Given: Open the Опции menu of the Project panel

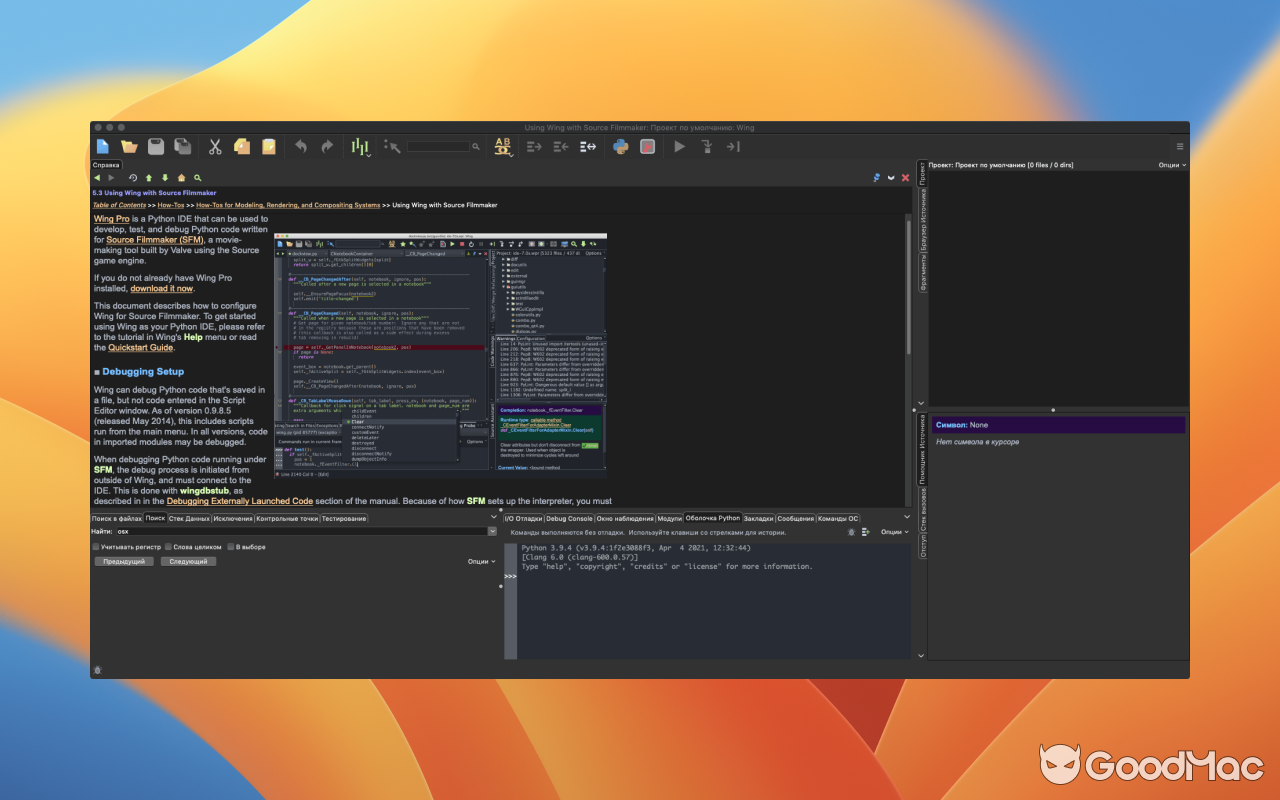Looking at the screenshot, I should [x=1168, y=165].
